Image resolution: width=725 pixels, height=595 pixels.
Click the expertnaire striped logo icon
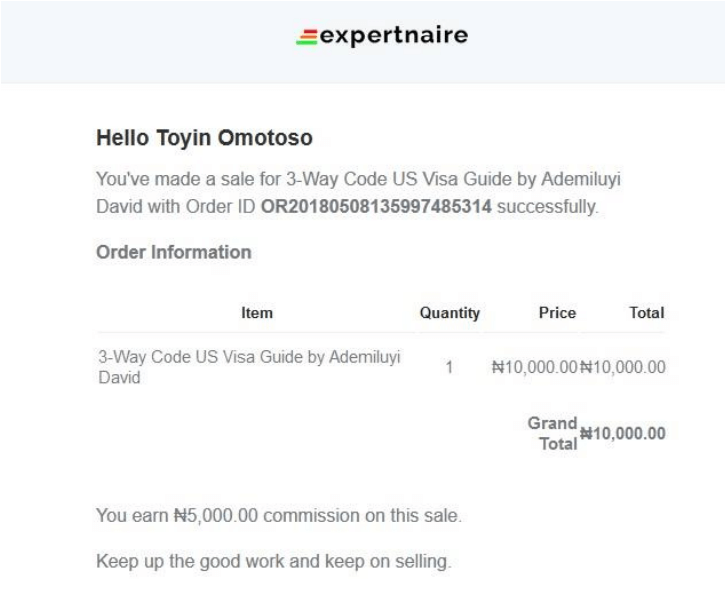tap(307, 38)
